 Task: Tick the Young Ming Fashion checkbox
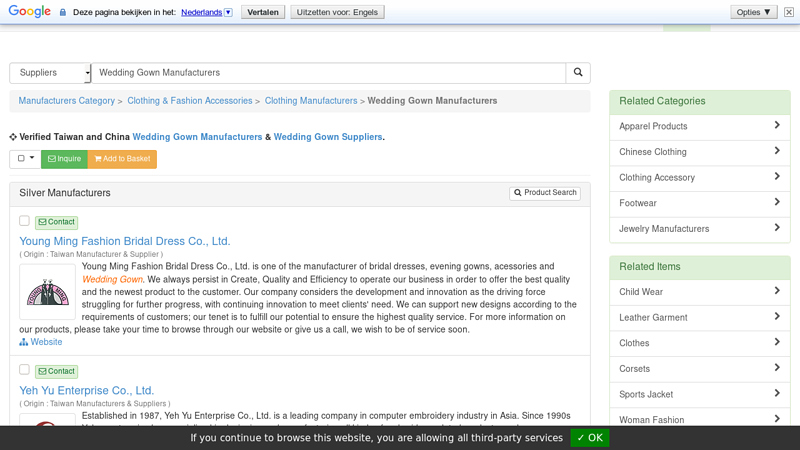[24, 220]
